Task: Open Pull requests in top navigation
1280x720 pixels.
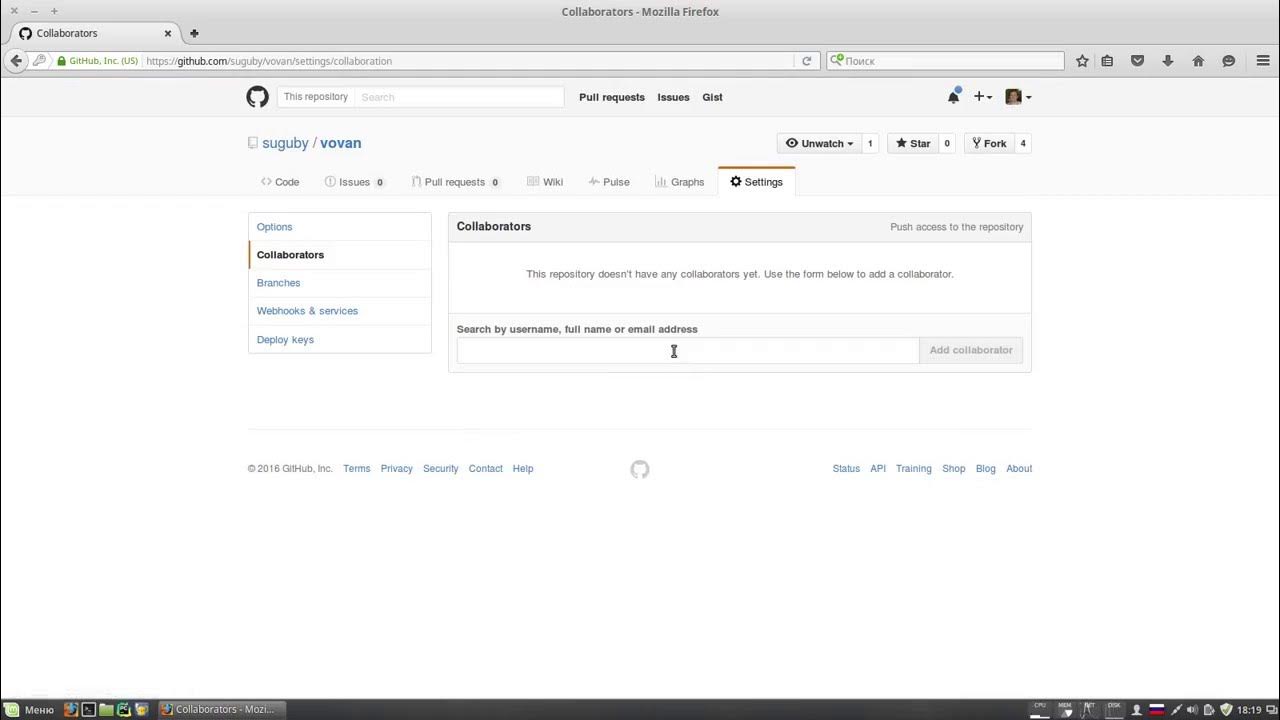Action: (x=612, y=97)
